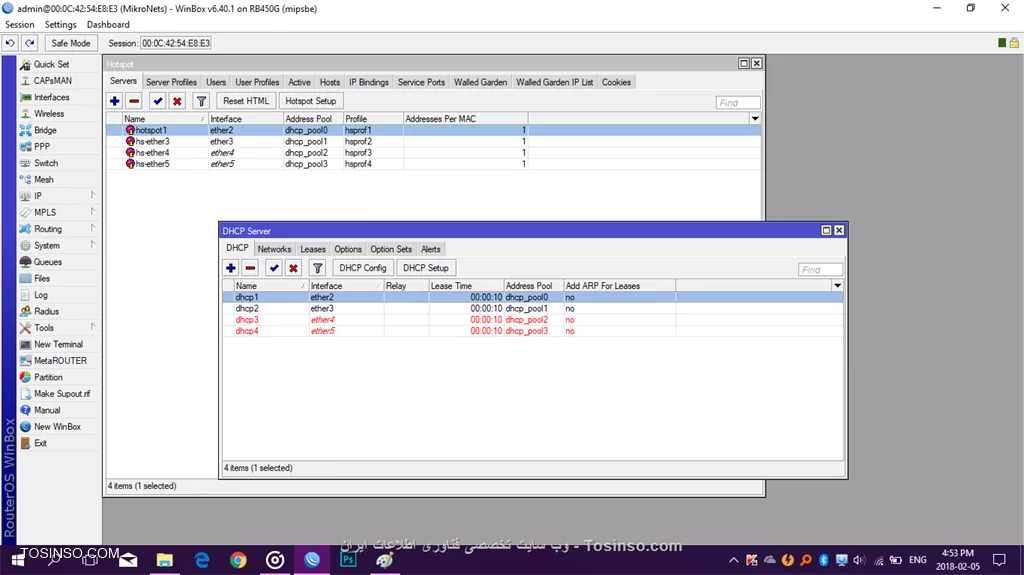Screen dimensions: 1024x575
Task: Open Radius in sidebar
Action: tap(46, 311)
